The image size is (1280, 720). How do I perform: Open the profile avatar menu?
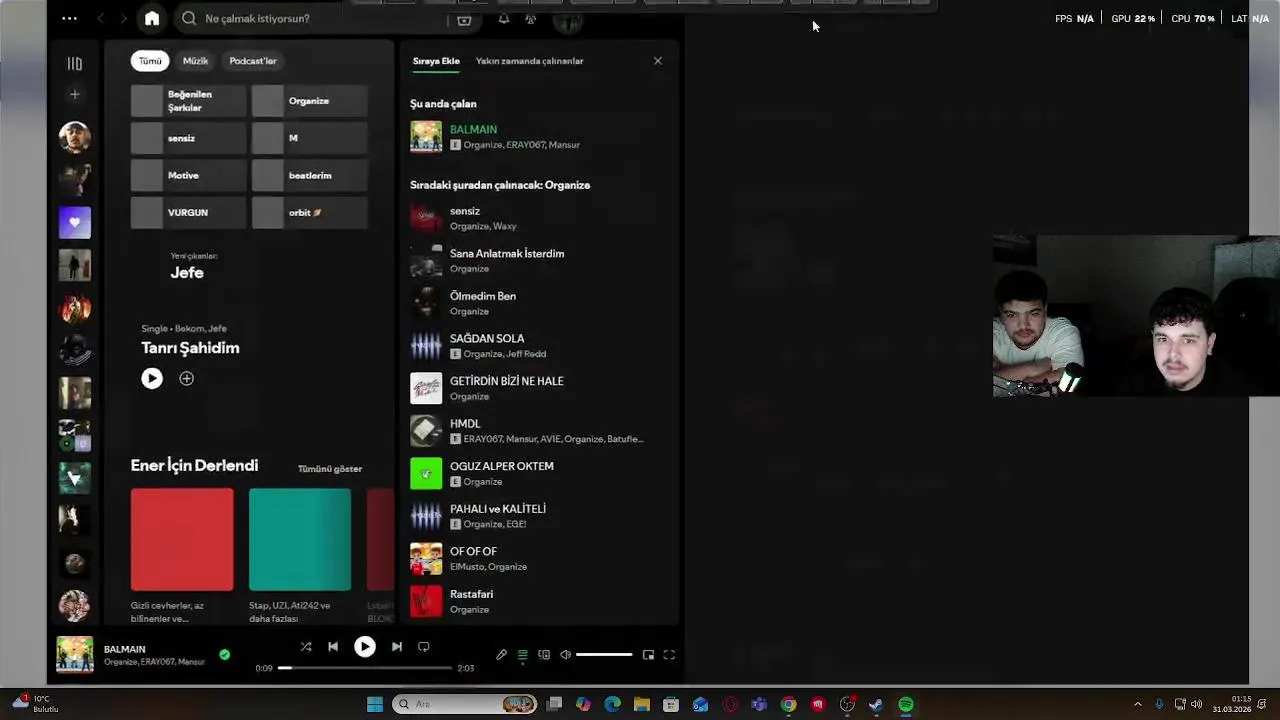coord(568,19)
